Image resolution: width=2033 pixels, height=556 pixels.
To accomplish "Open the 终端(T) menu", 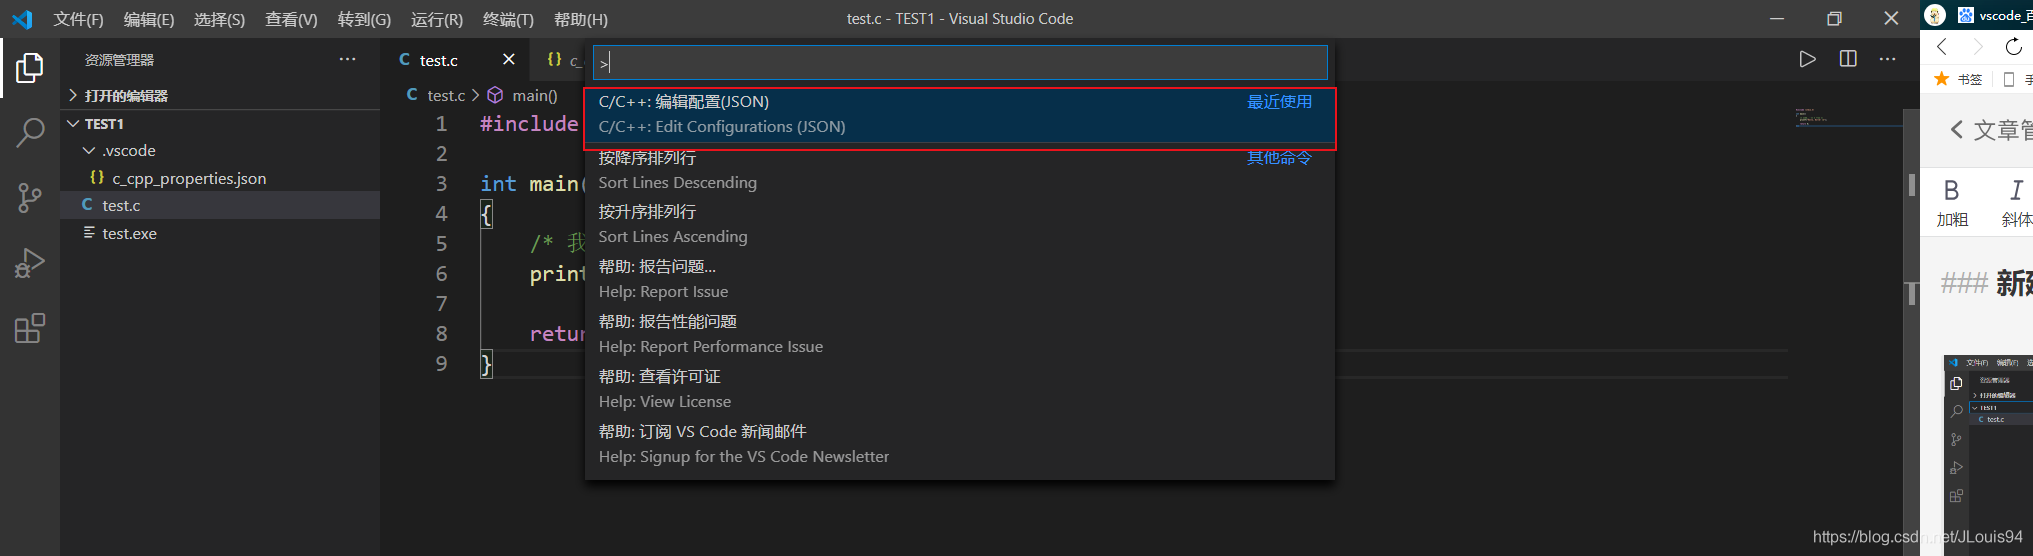I will pyautogui.click(x=508, y=19).
